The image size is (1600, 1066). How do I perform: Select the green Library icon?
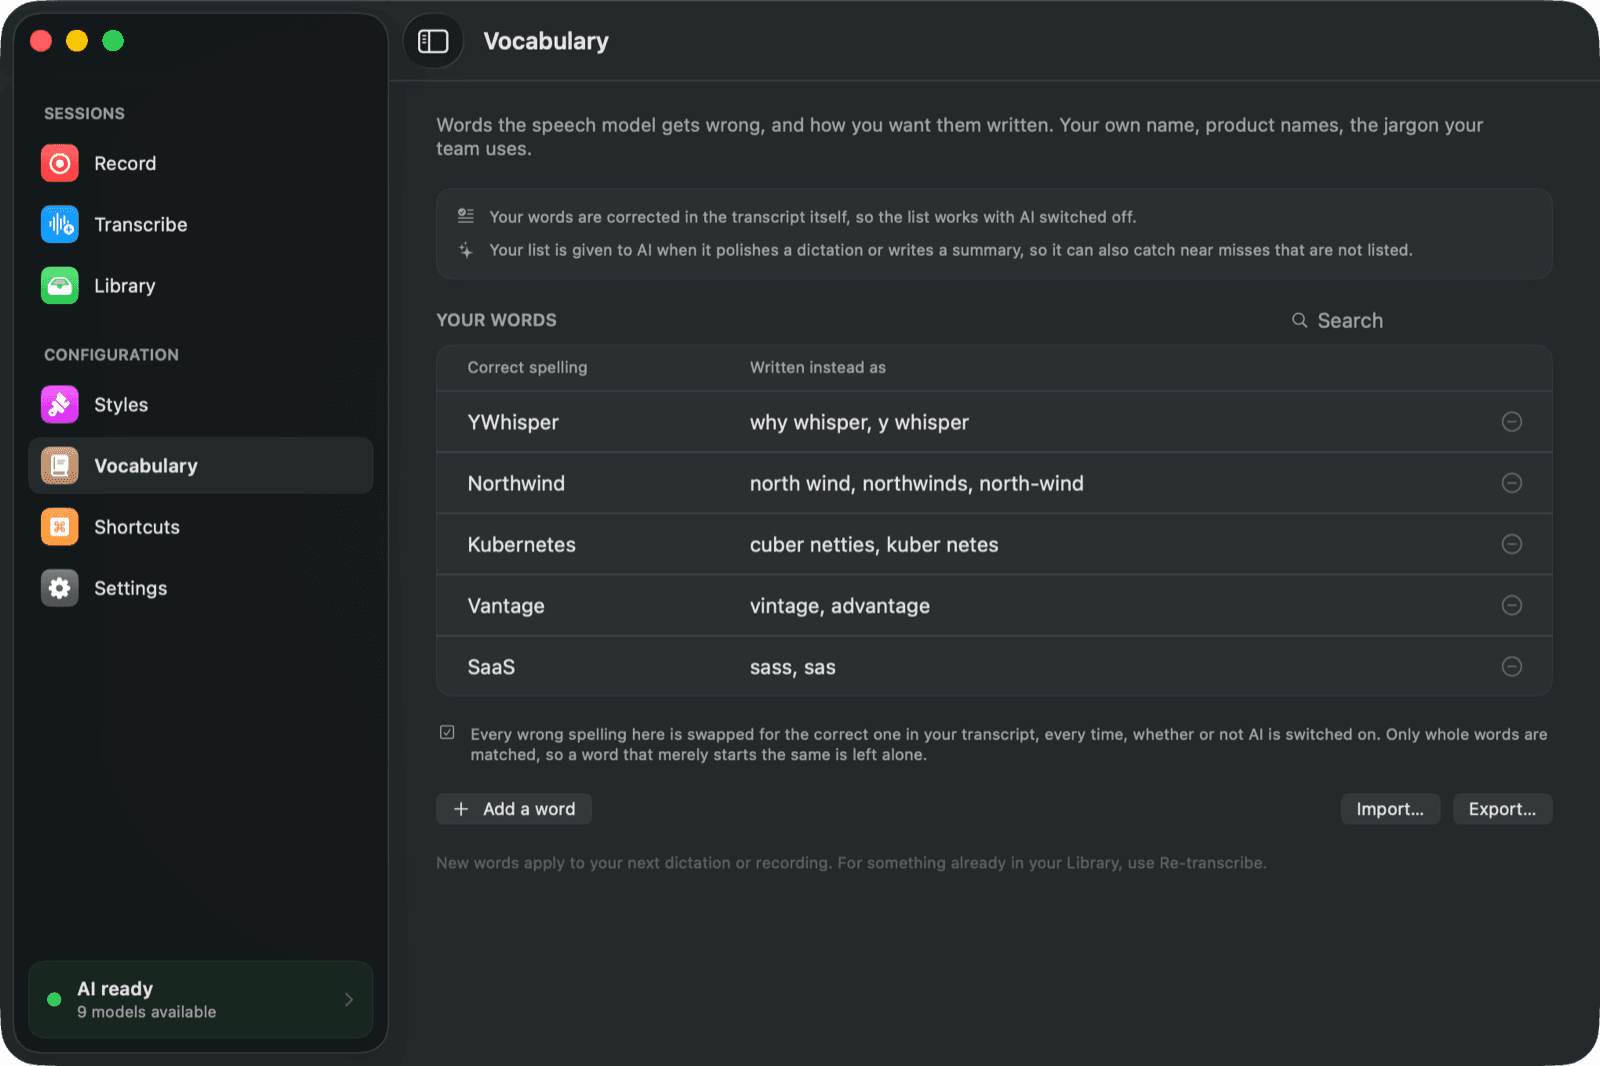pyautogui.click(x=60, y=285)
